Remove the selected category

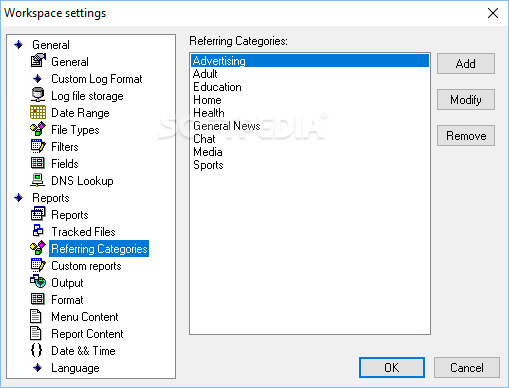pyautogui.click(x=466, y=136)
